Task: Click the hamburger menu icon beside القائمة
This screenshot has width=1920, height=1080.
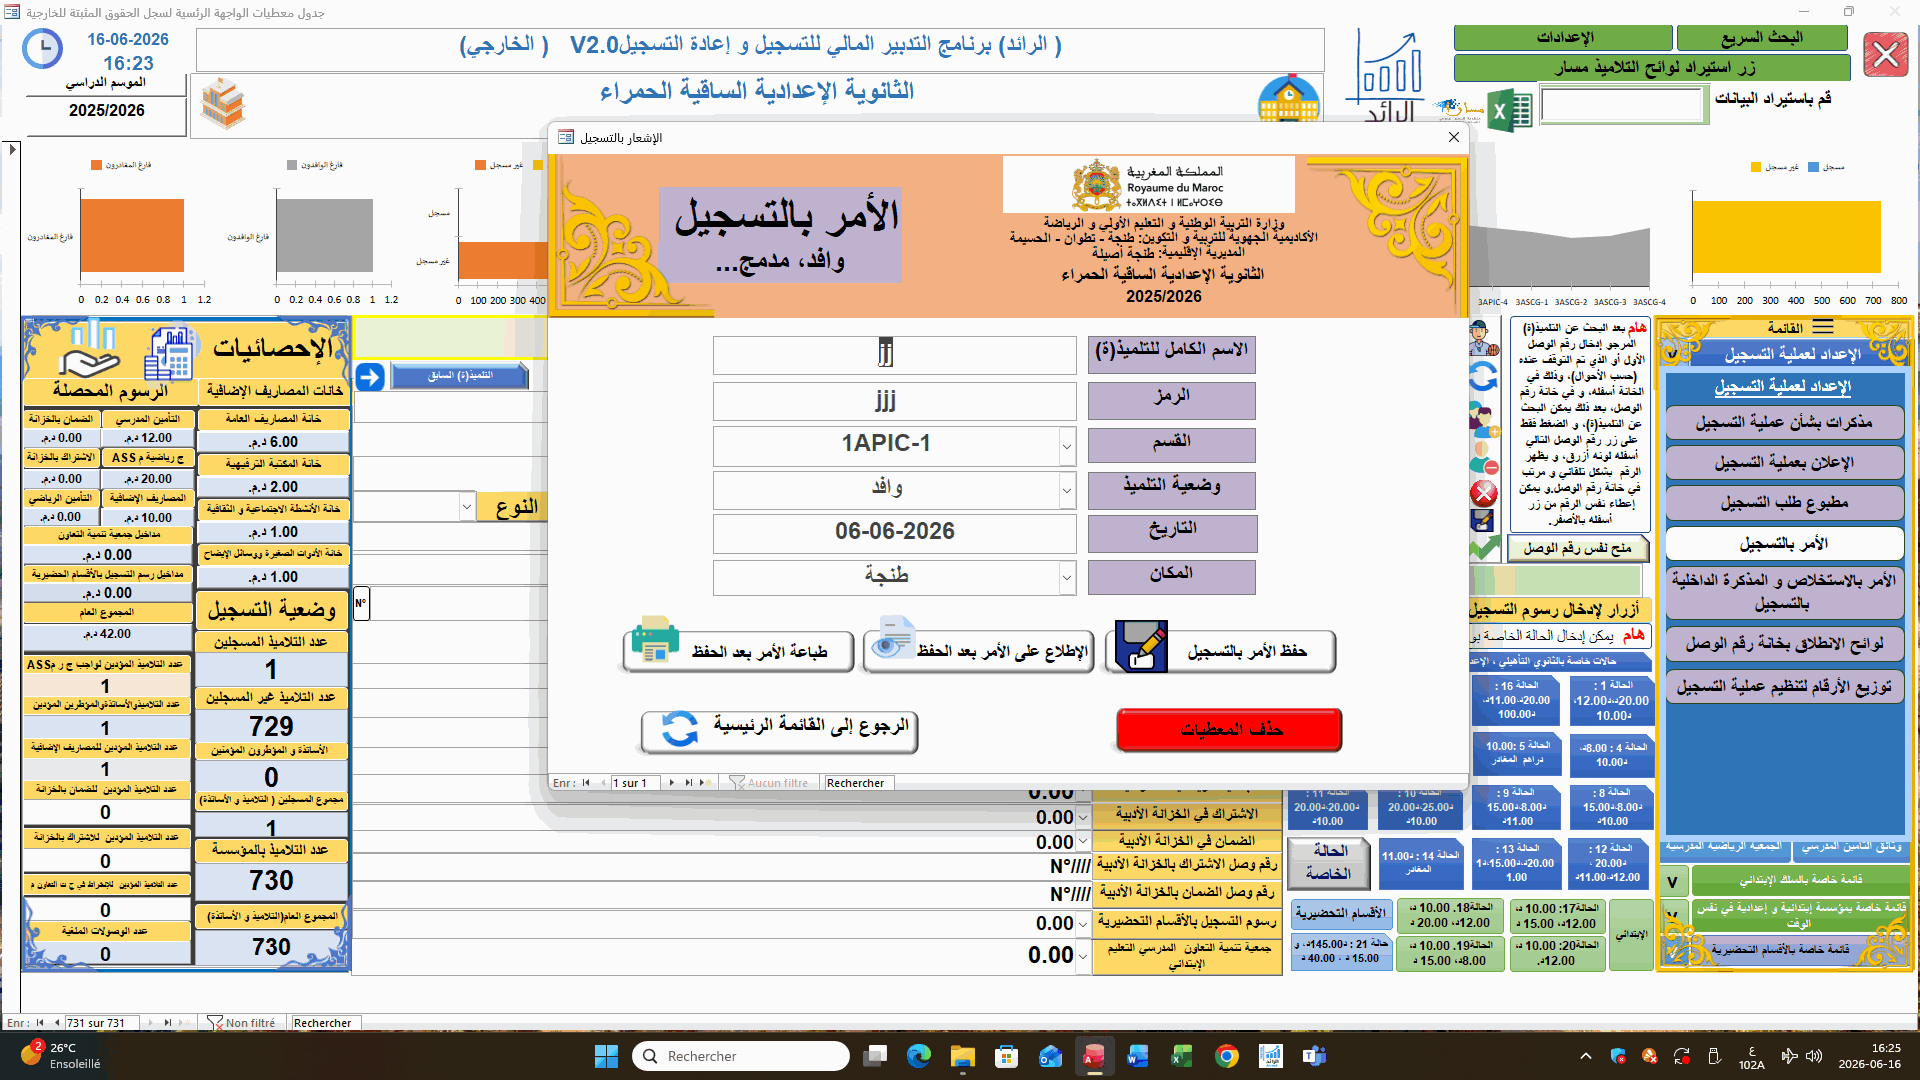Action: [x=1824, y=328]
